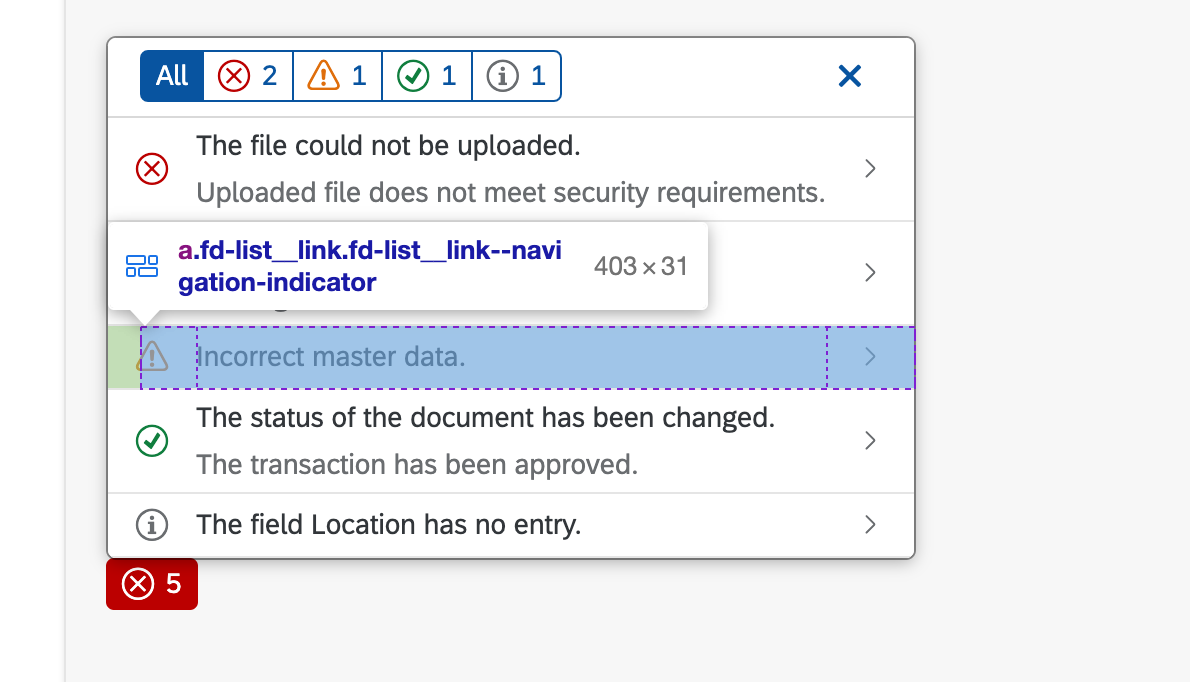Expand chevron of Location field row
This screenshot has height=682, width=1190.
coord(870,525)
